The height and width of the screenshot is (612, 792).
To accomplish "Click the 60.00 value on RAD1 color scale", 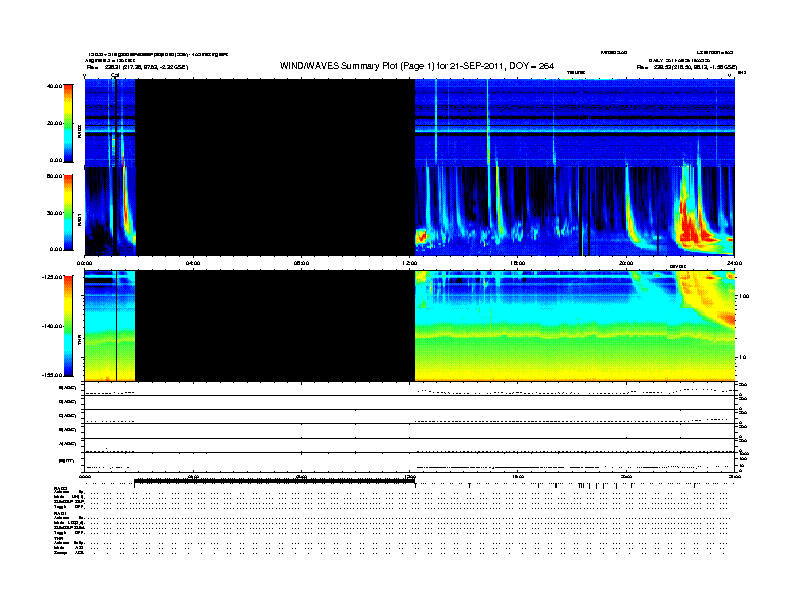I will tap(54, 176).
